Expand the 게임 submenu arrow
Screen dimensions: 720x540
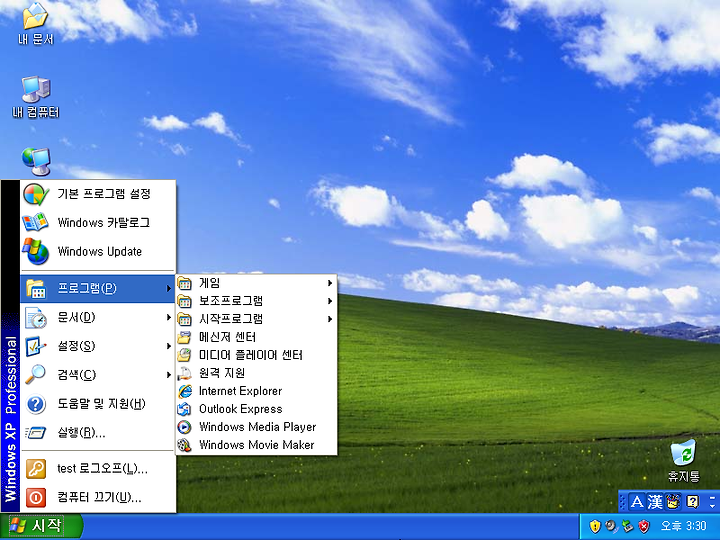coord(330,283)
